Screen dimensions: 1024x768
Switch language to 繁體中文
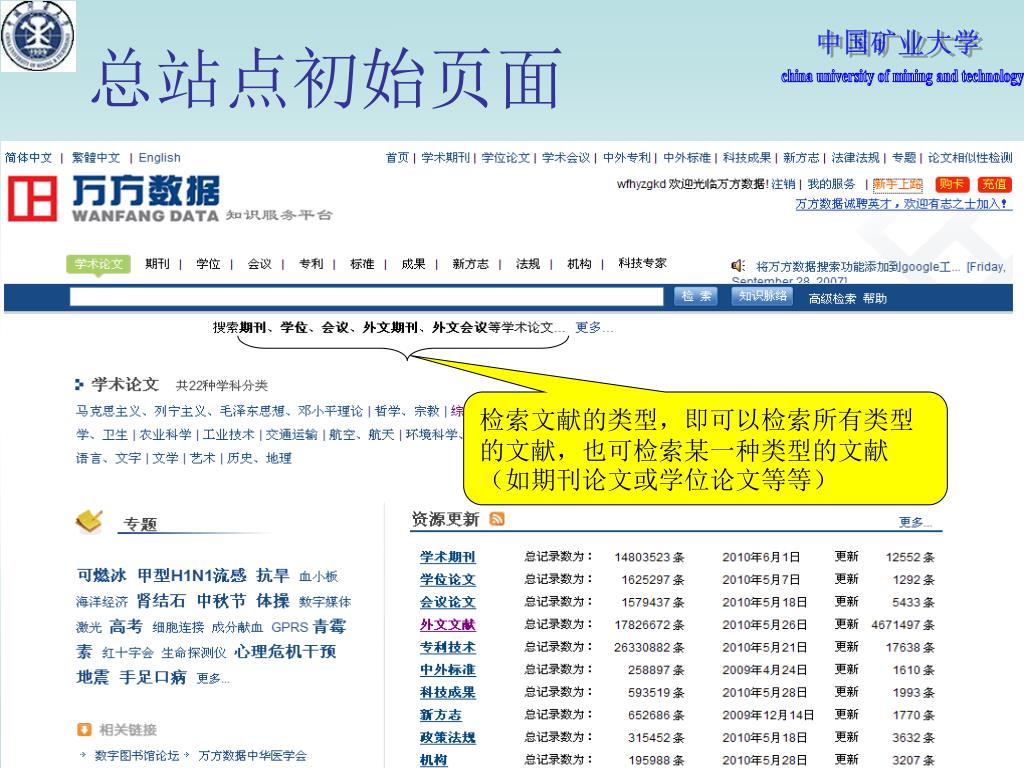coord(96,157)
